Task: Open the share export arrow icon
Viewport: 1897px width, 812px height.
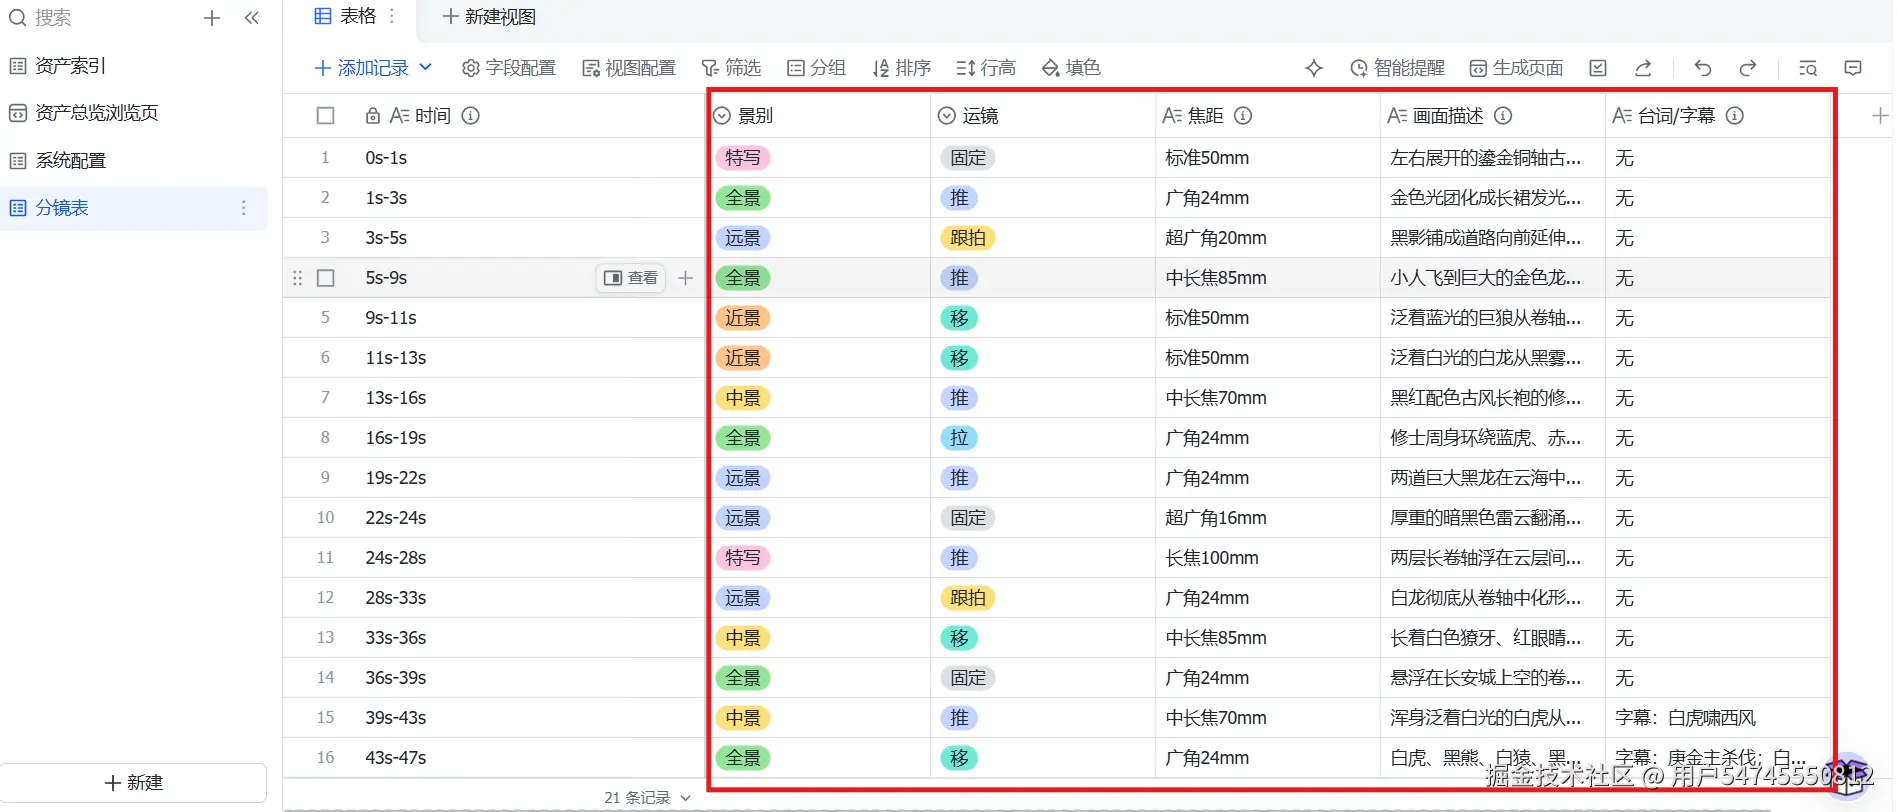Action: (x=1643, y=68)
